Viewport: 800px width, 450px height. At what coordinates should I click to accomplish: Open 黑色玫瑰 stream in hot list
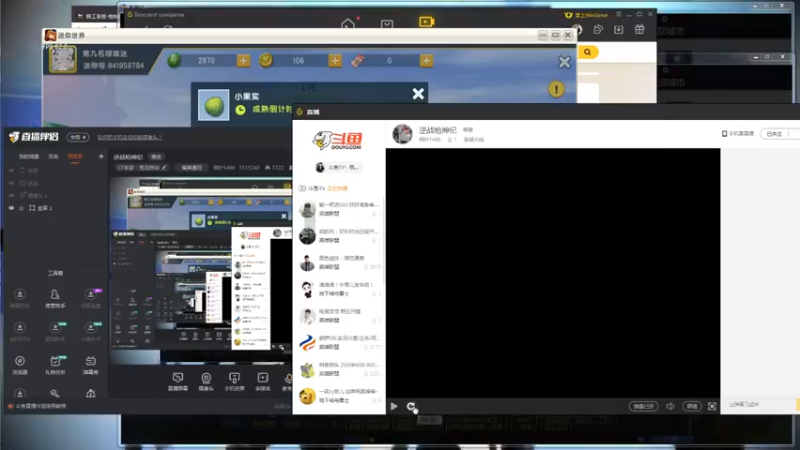pos(339,262)
